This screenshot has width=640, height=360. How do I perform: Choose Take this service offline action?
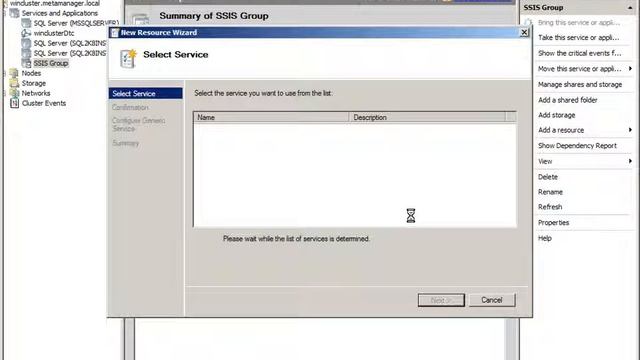[578, 38]
